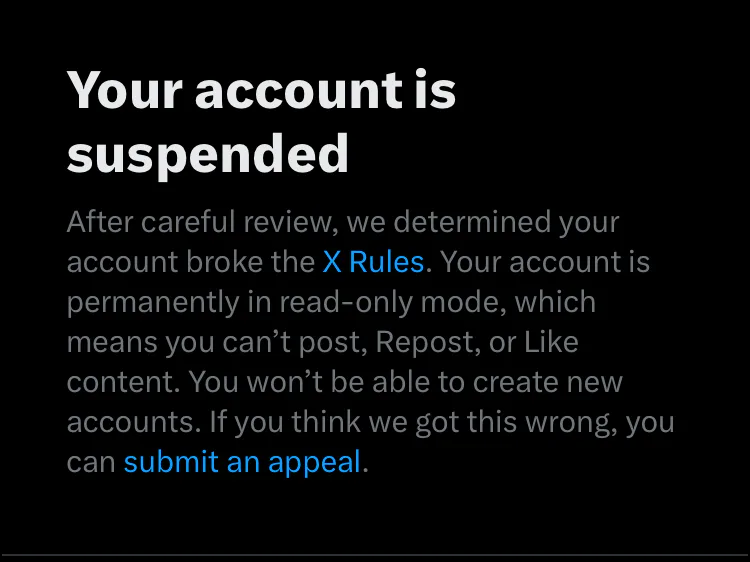Click the submit an appeal link
The image size is (750, 562).
pos(242,462)
